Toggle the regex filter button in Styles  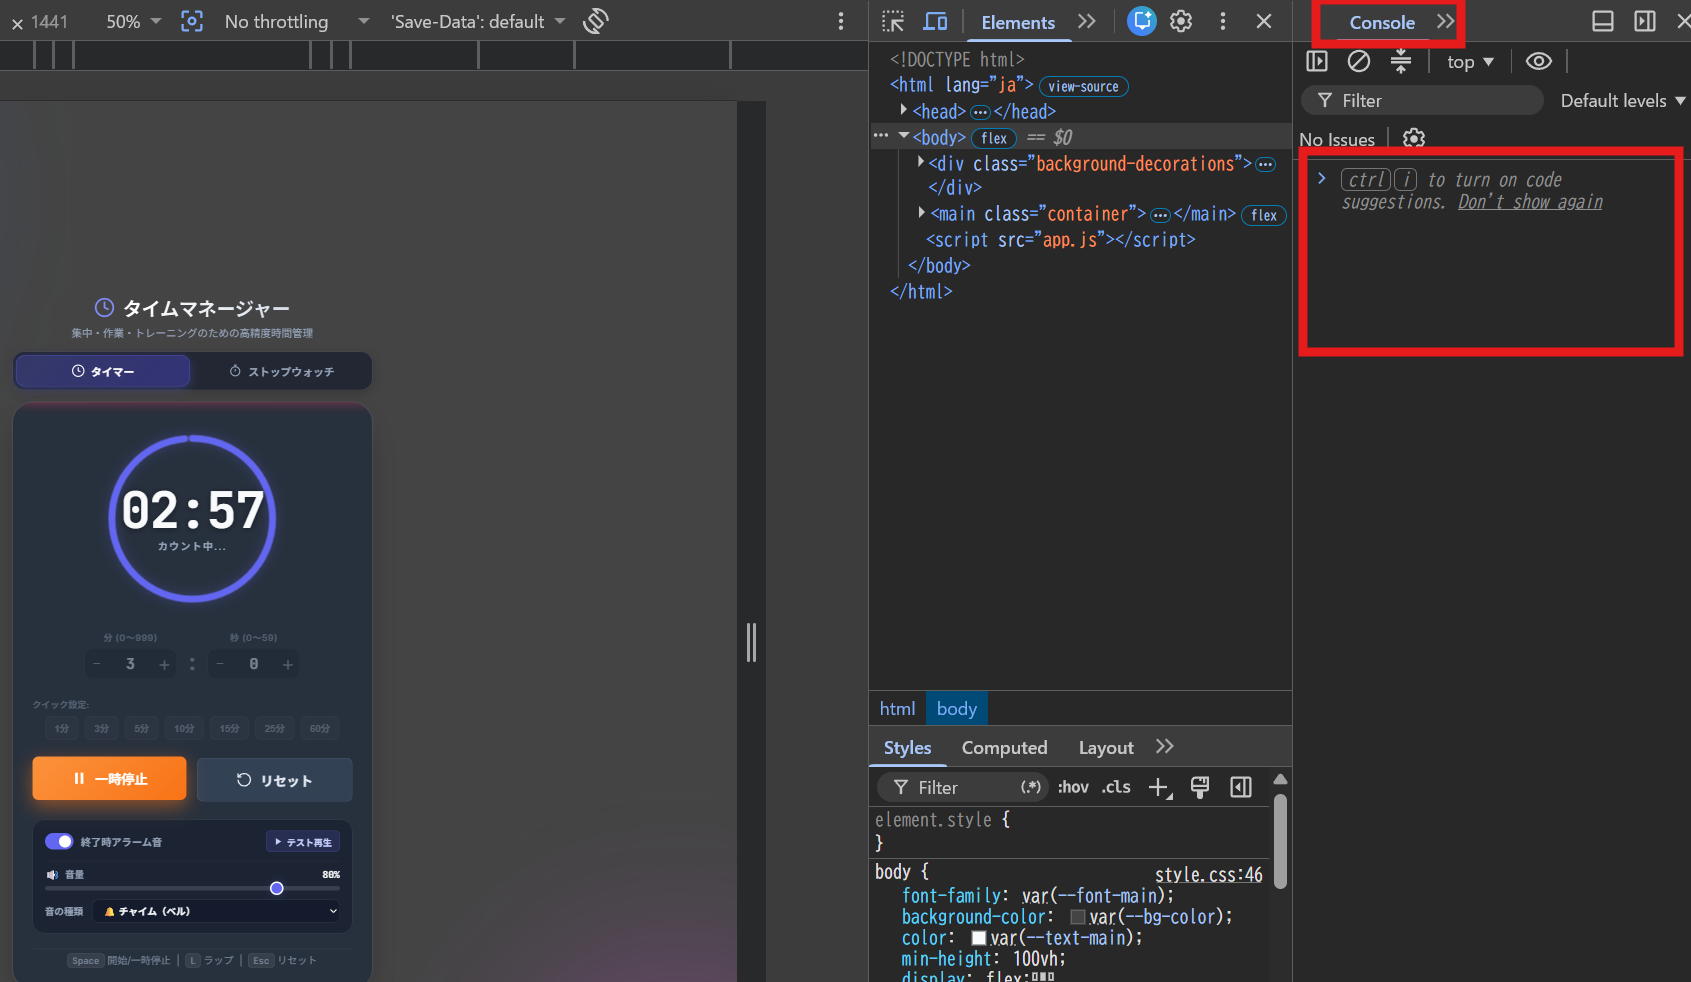pyautogui.click(x=1031, y=787)
